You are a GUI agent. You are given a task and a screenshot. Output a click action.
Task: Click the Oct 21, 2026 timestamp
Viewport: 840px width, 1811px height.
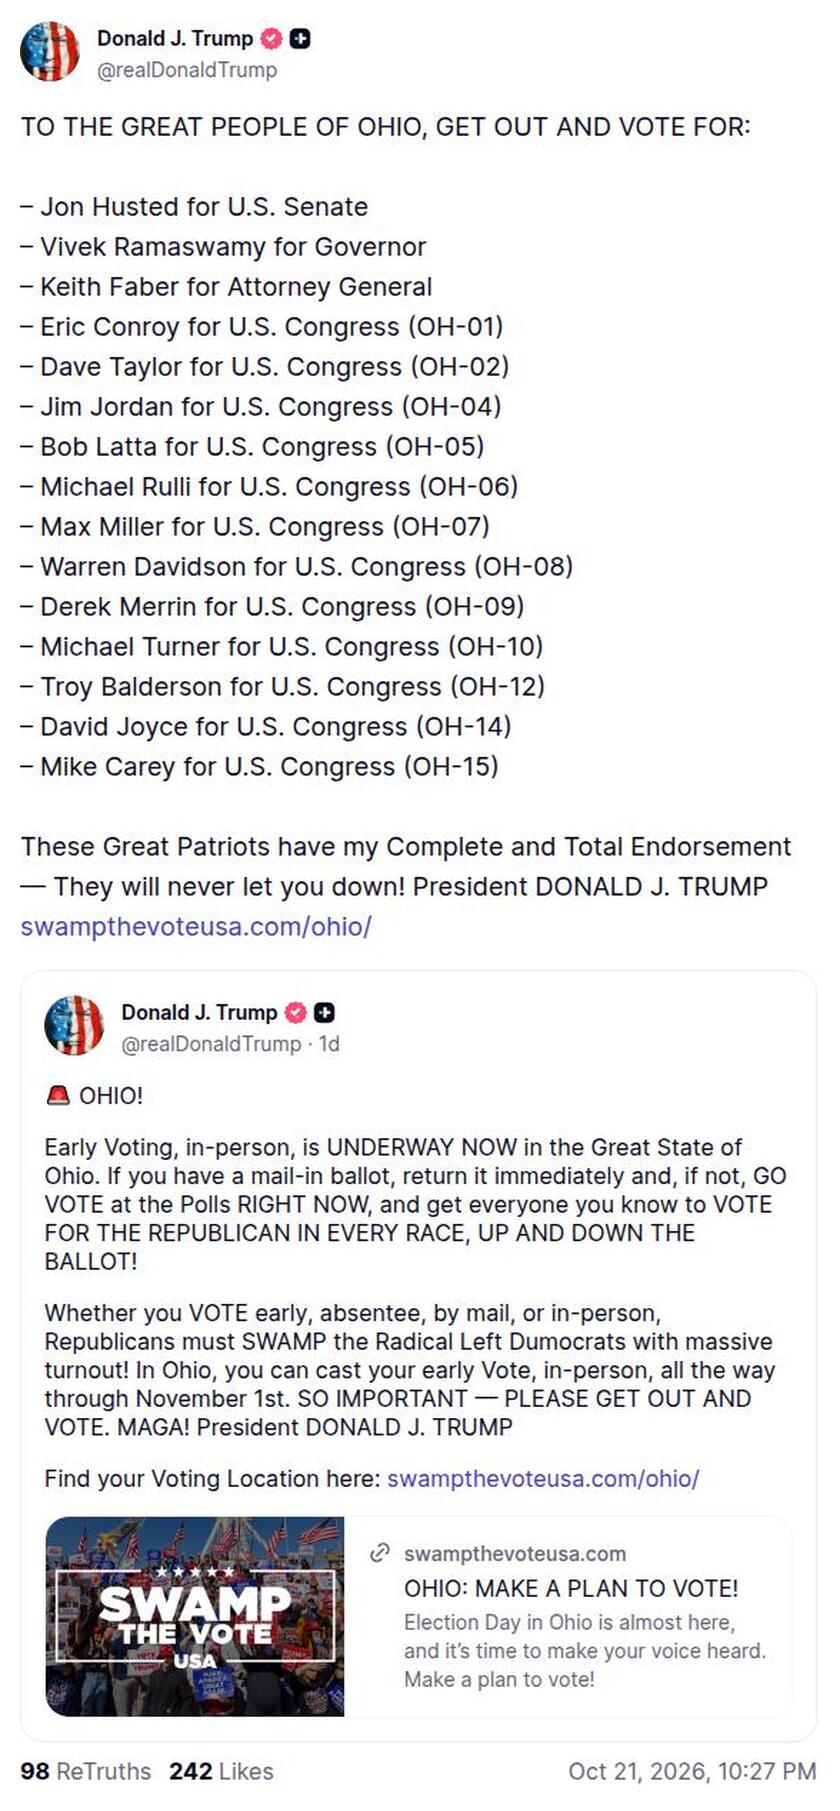point(692,1771)
